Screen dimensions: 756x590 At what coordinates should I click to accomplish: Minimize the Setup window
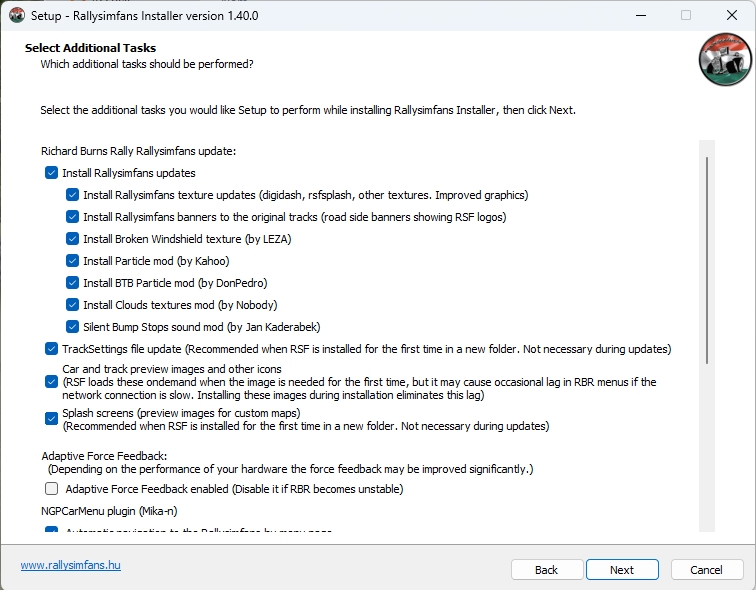[641, 15]
